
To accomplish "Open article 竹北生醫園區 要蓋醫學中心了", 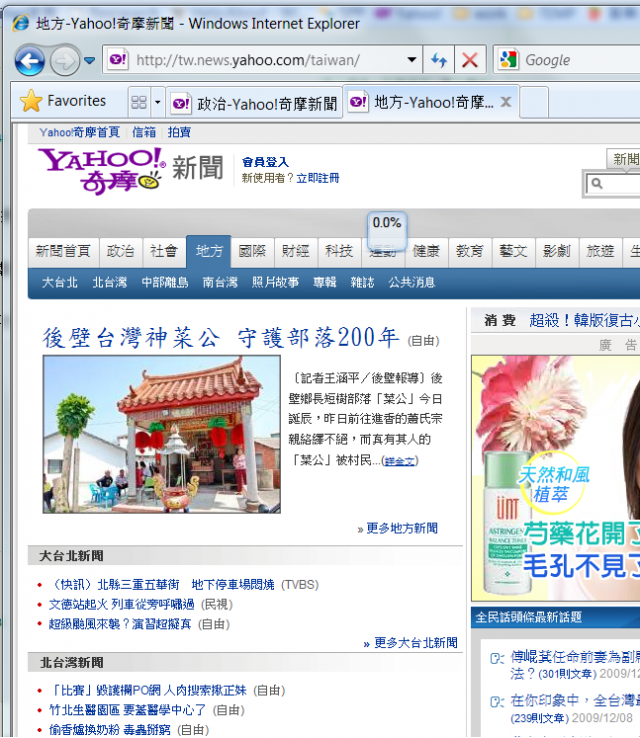I will tap(128, 710).
